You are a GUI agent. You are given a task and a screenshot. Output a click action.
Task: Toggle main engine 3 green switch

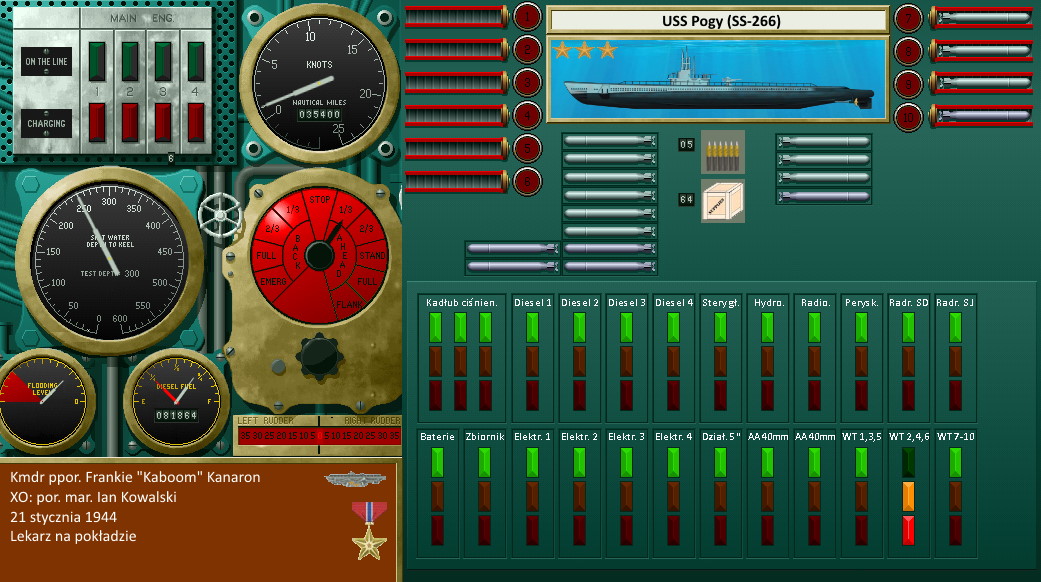pyautogui.click(x=163, y=59)
